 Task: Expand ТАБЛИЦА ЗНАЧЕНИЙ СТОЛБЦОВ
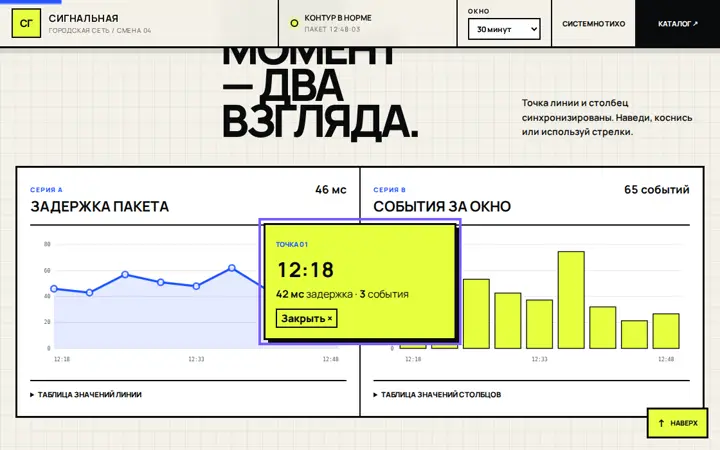[437, 394]
